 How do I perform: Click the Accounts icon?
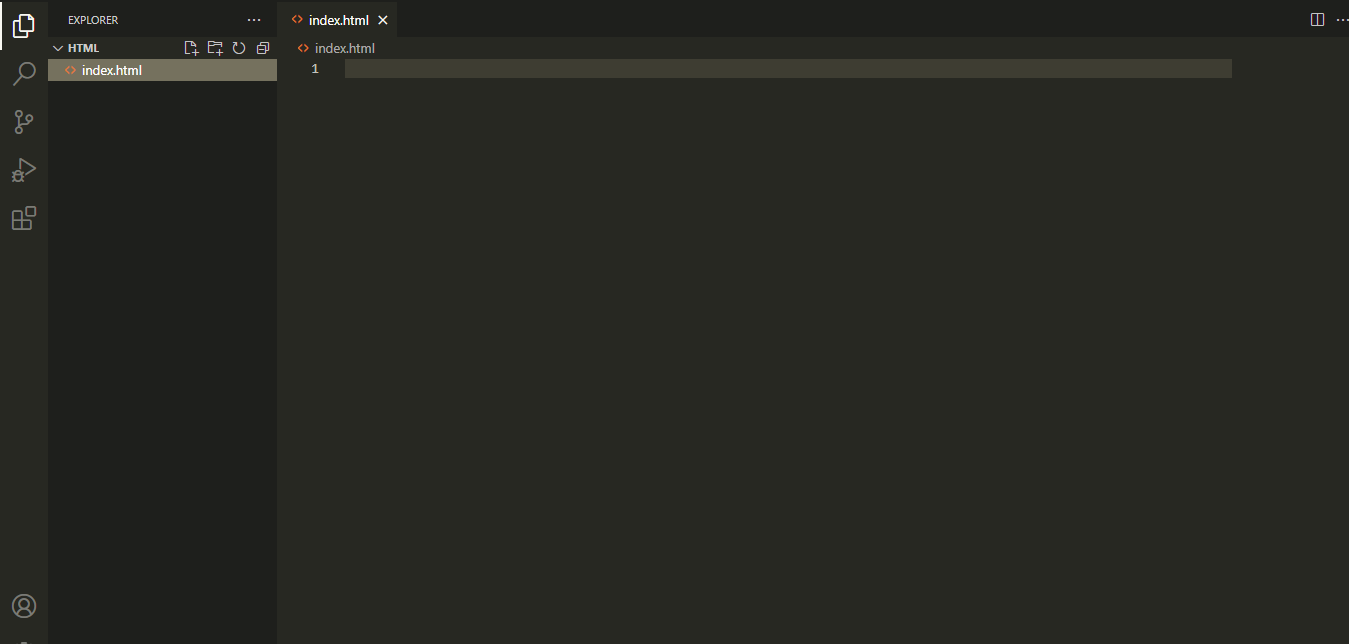pyautogui.click(x=24, y=606)
